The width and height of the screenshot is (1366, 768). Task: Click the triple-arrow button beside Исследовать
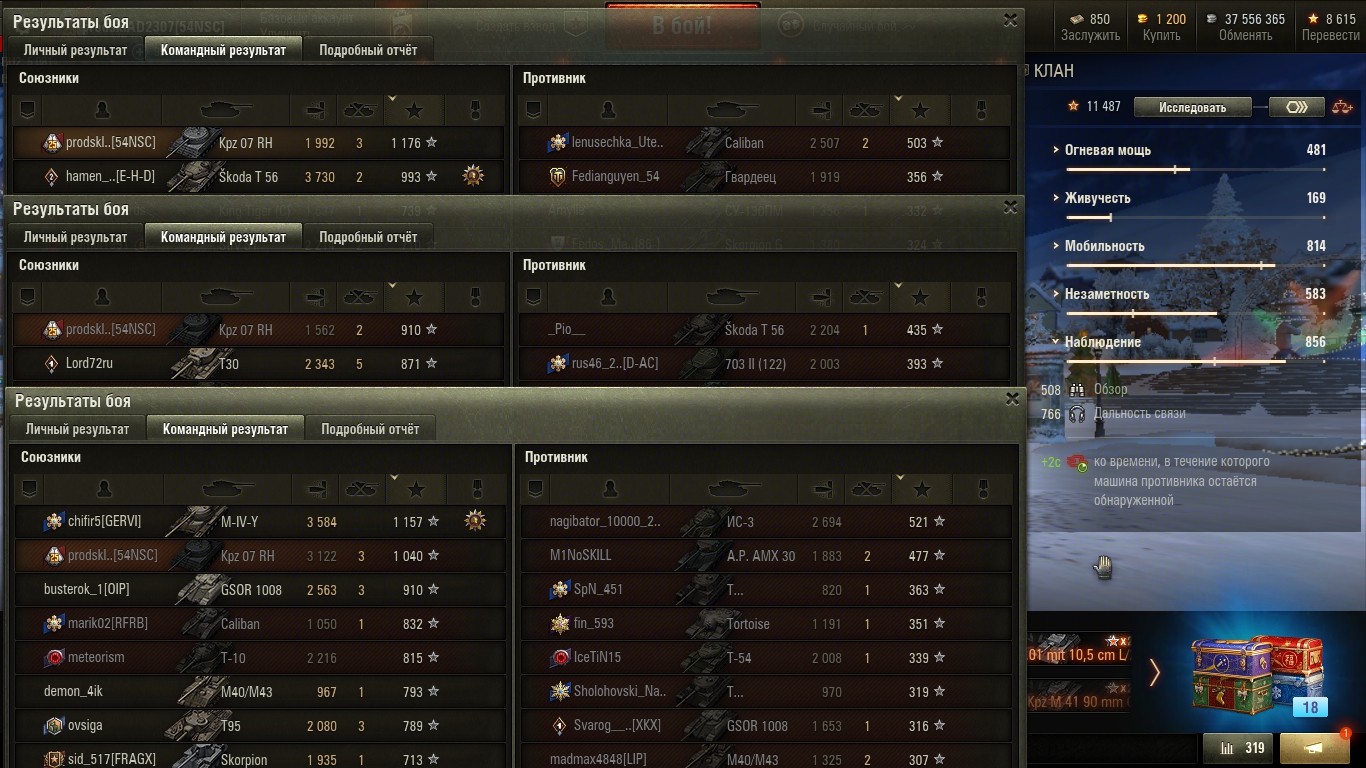click(x=1297, y=107)
